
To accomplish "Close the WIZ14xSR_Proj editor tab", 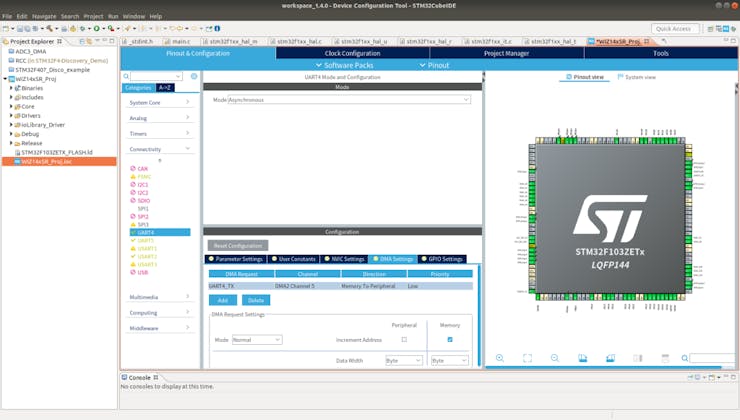I will tap(647, 42).
